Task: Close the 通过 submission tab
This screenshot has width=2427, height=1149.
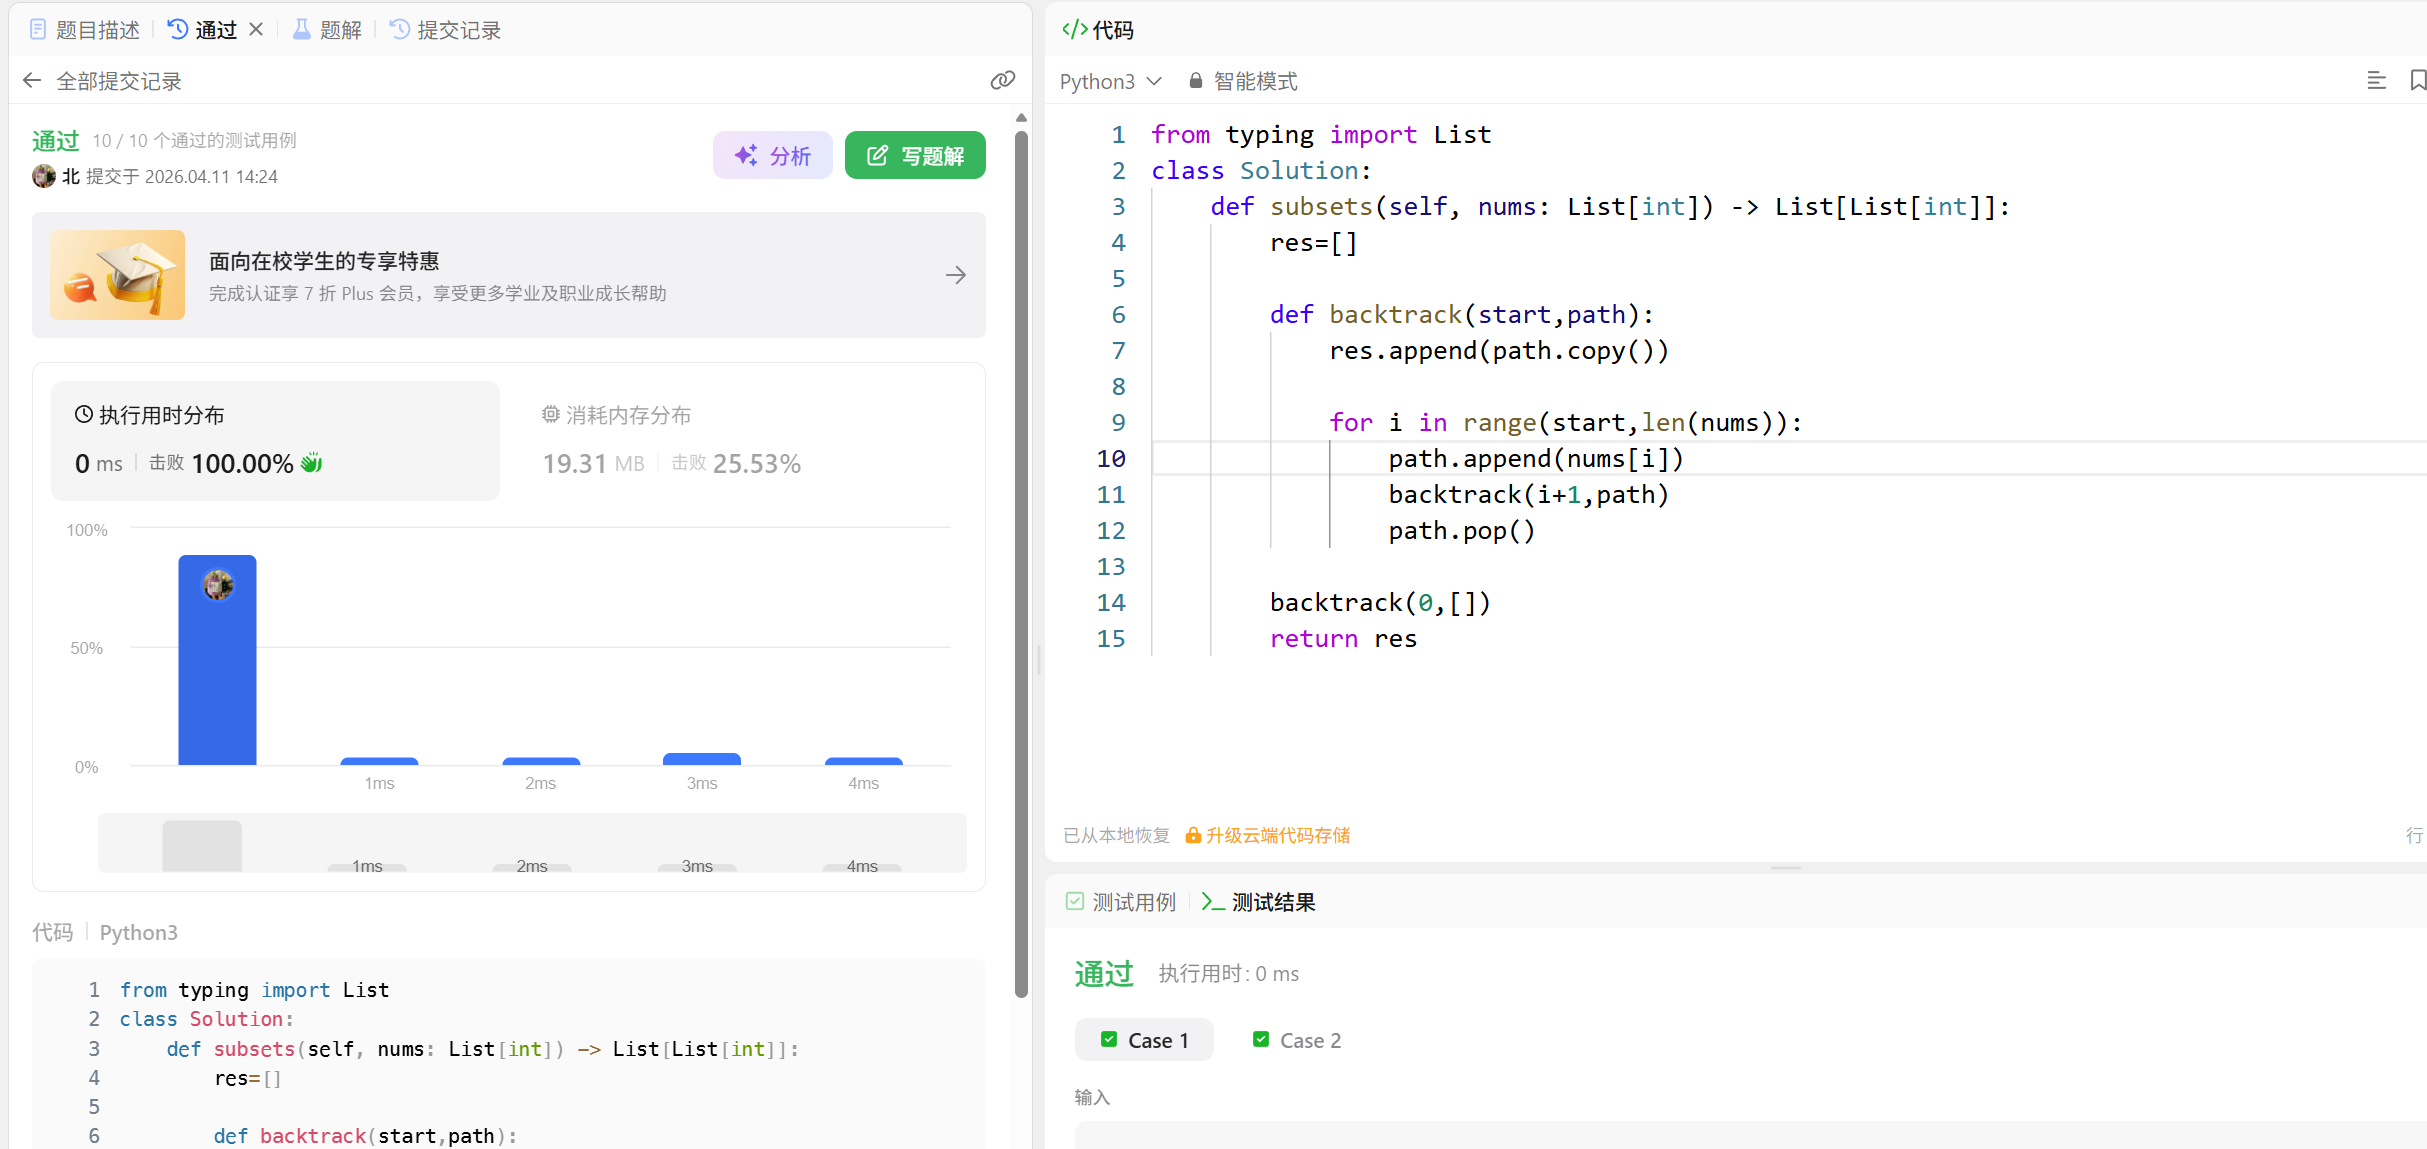Action: point(256,29)
